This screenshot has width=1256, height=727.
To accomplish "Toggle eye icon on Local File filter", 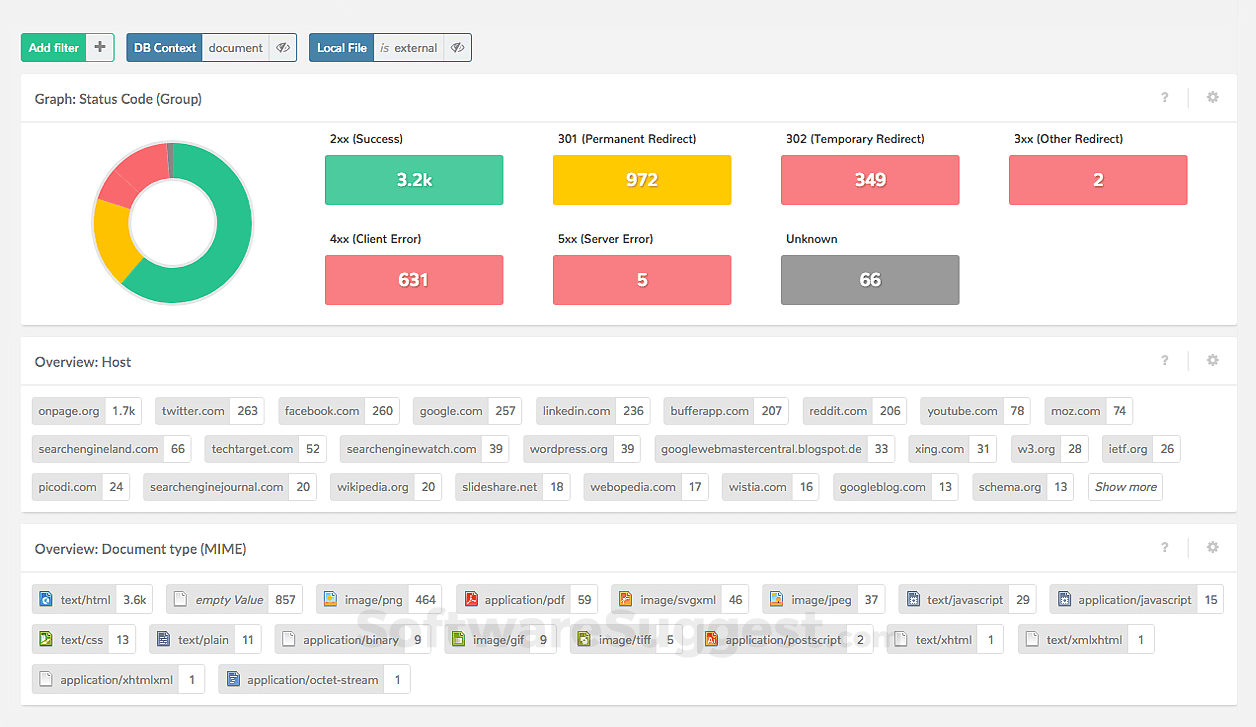I will tap(458, 48).
